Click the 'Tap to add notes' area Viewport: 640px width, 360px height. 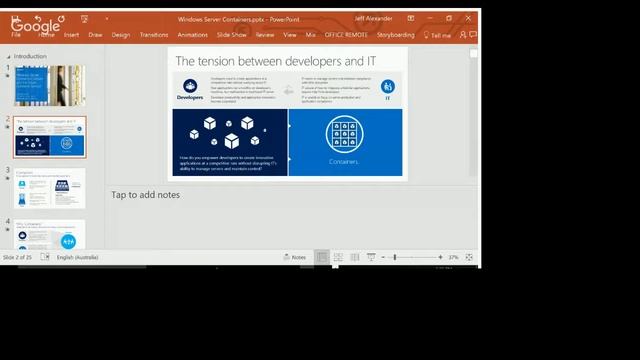[x=146, y=195]
